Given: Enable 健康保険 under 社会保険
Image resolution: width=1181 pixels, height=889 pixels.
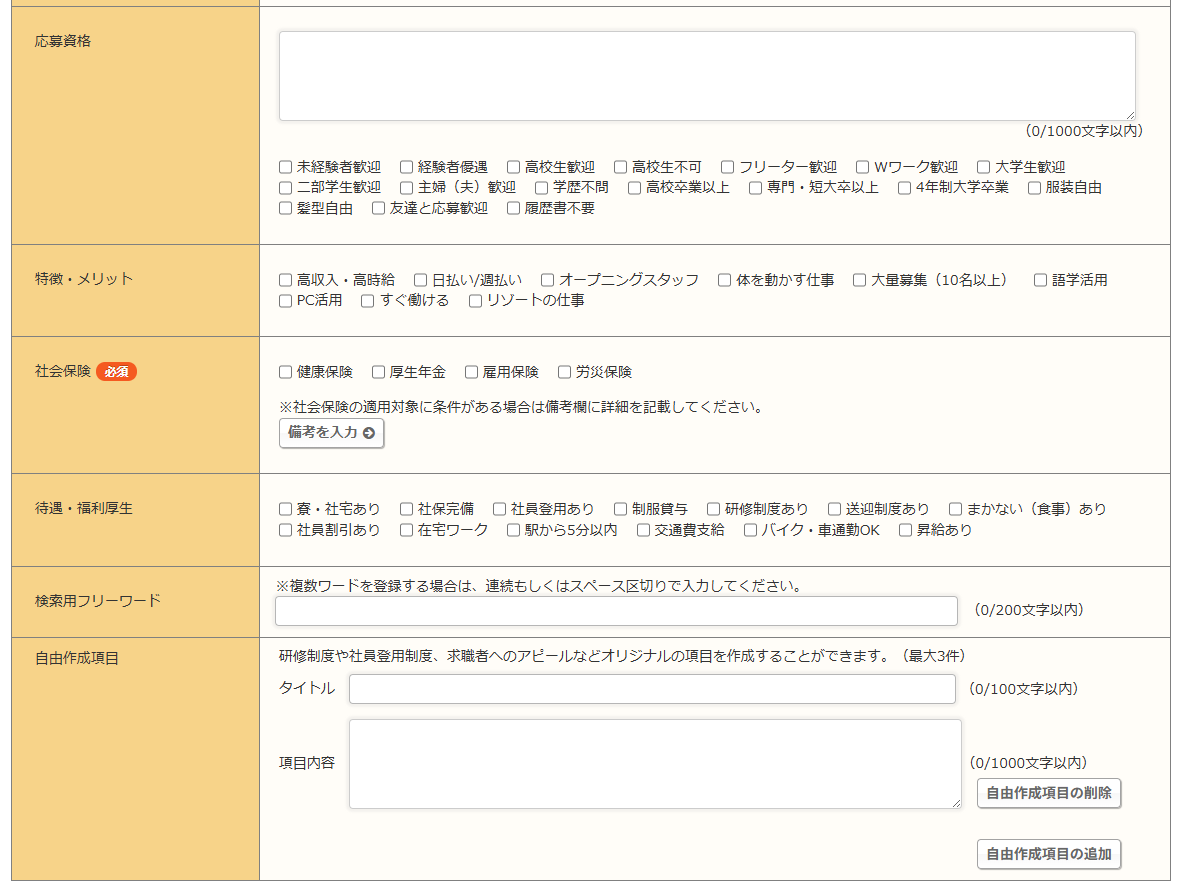Looking at the screenshot, I should (x=286, y=372).
